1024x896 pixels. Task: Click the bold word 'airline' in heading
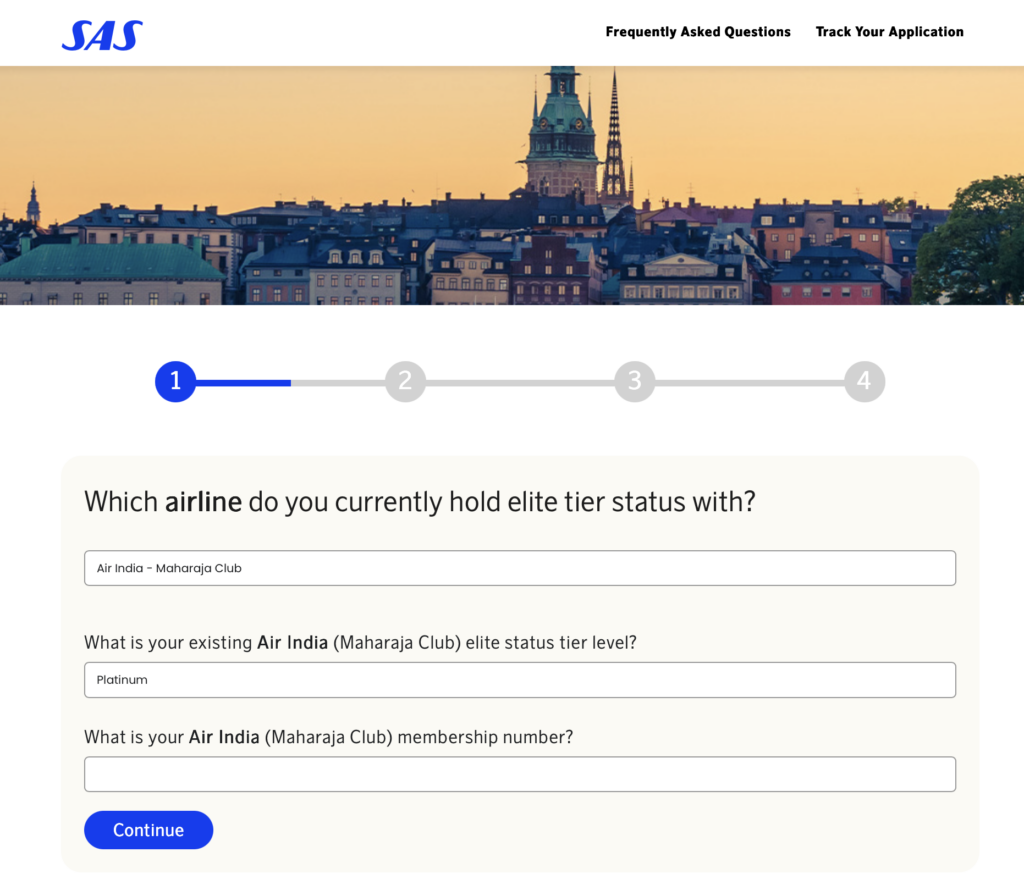(203, 502)
